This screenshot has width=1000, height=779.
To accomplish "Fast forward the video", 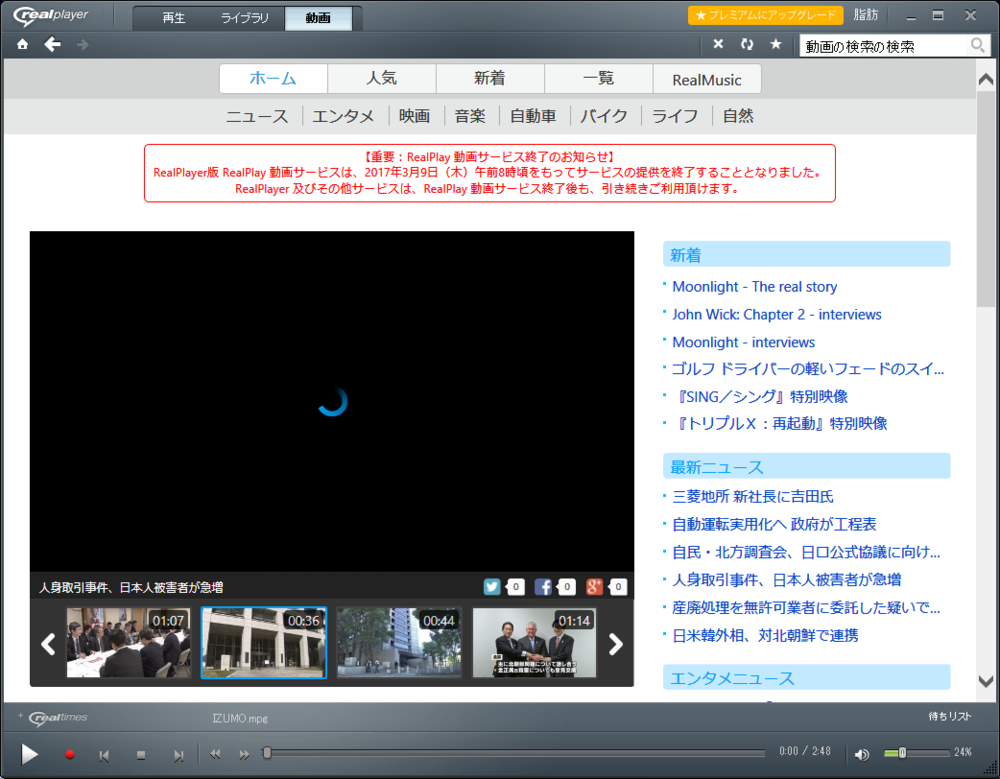I will tap(244, 754).
